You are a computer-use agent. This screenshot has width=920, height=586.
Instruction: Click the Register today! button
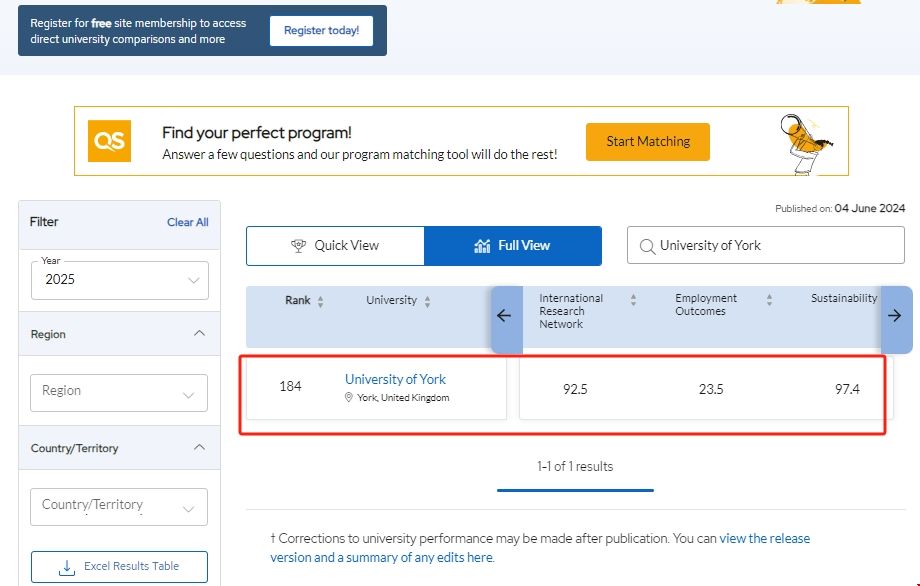click(x=321, y=31)
